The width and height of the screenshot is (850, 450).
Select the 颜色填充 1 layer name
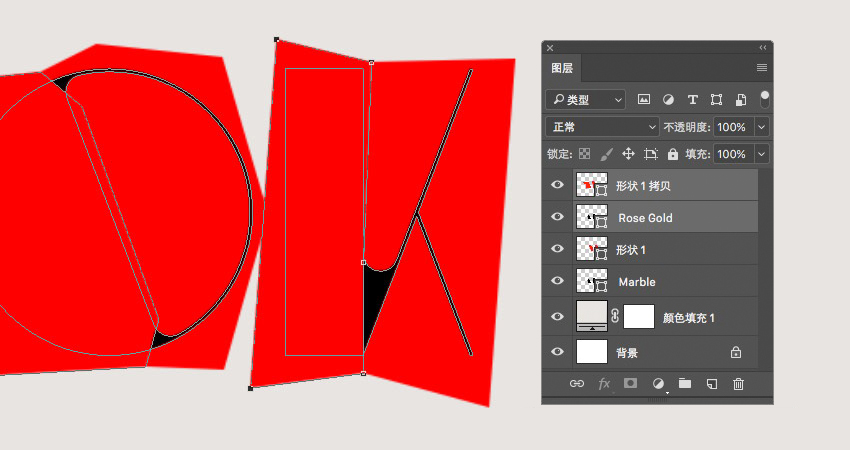tap(688, 318)
